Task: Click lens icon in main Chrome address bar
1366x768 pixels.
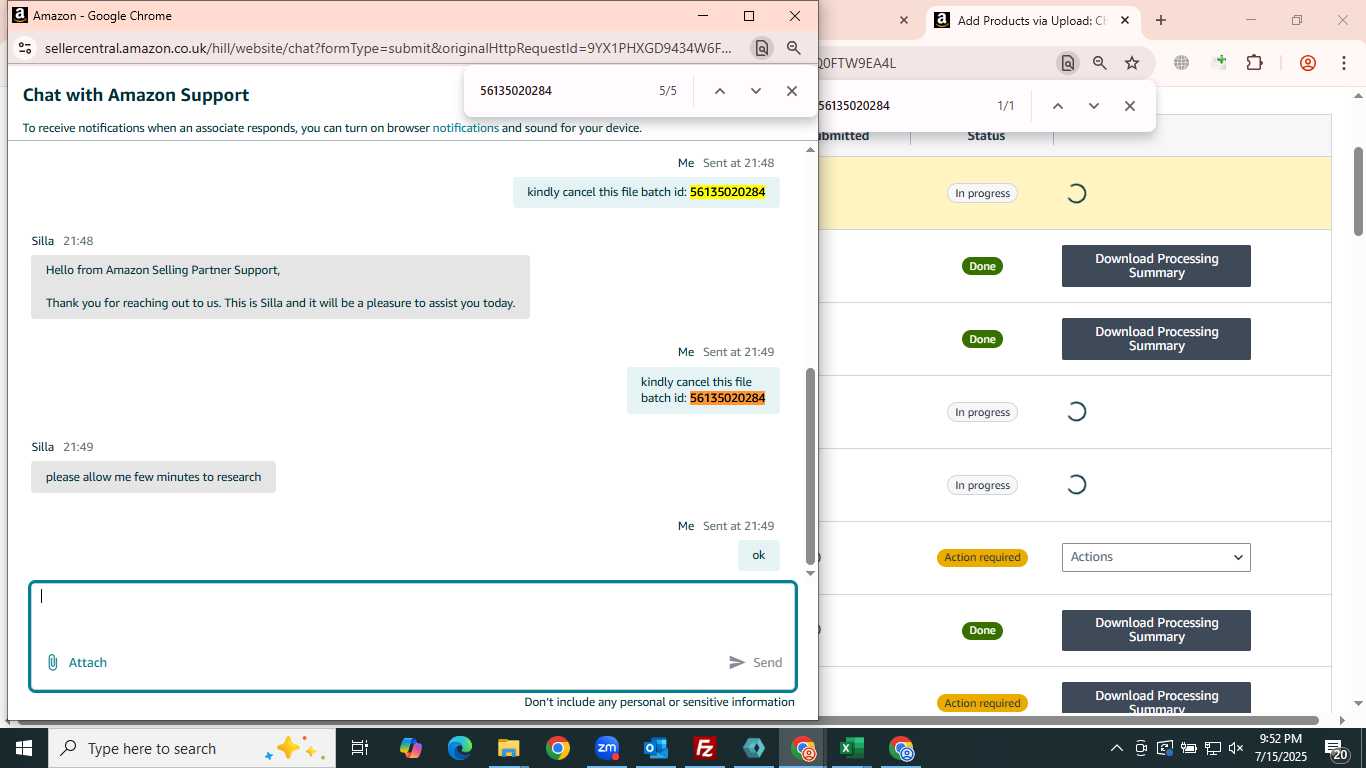Action: tap(1068, 63)
